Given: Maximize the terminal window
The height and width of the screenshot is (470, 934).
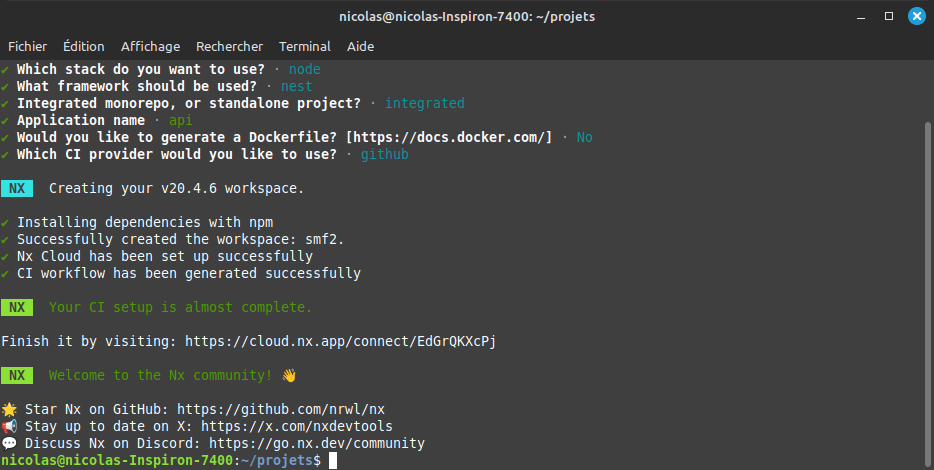Looking at the screenshot, I should pyautogui.click(x=889, y=16).
